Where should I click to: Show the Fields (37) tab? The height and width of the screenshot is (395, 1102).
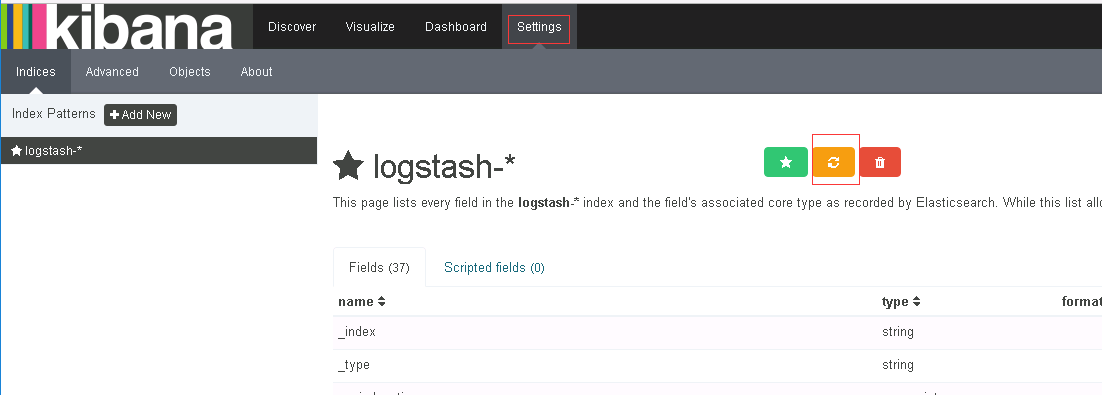click(380, 267)
